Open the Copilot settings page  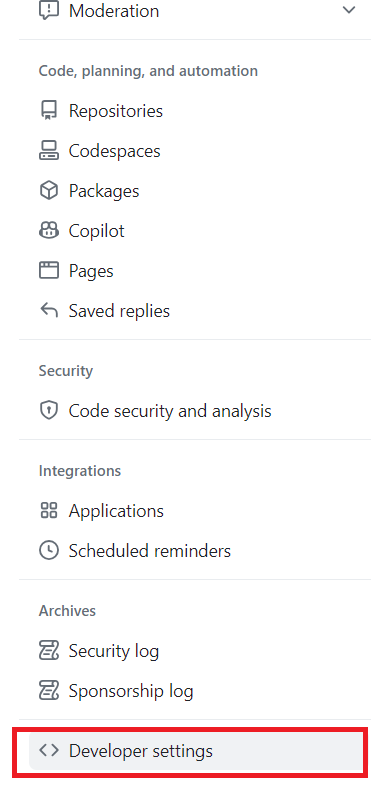[197, 231]
